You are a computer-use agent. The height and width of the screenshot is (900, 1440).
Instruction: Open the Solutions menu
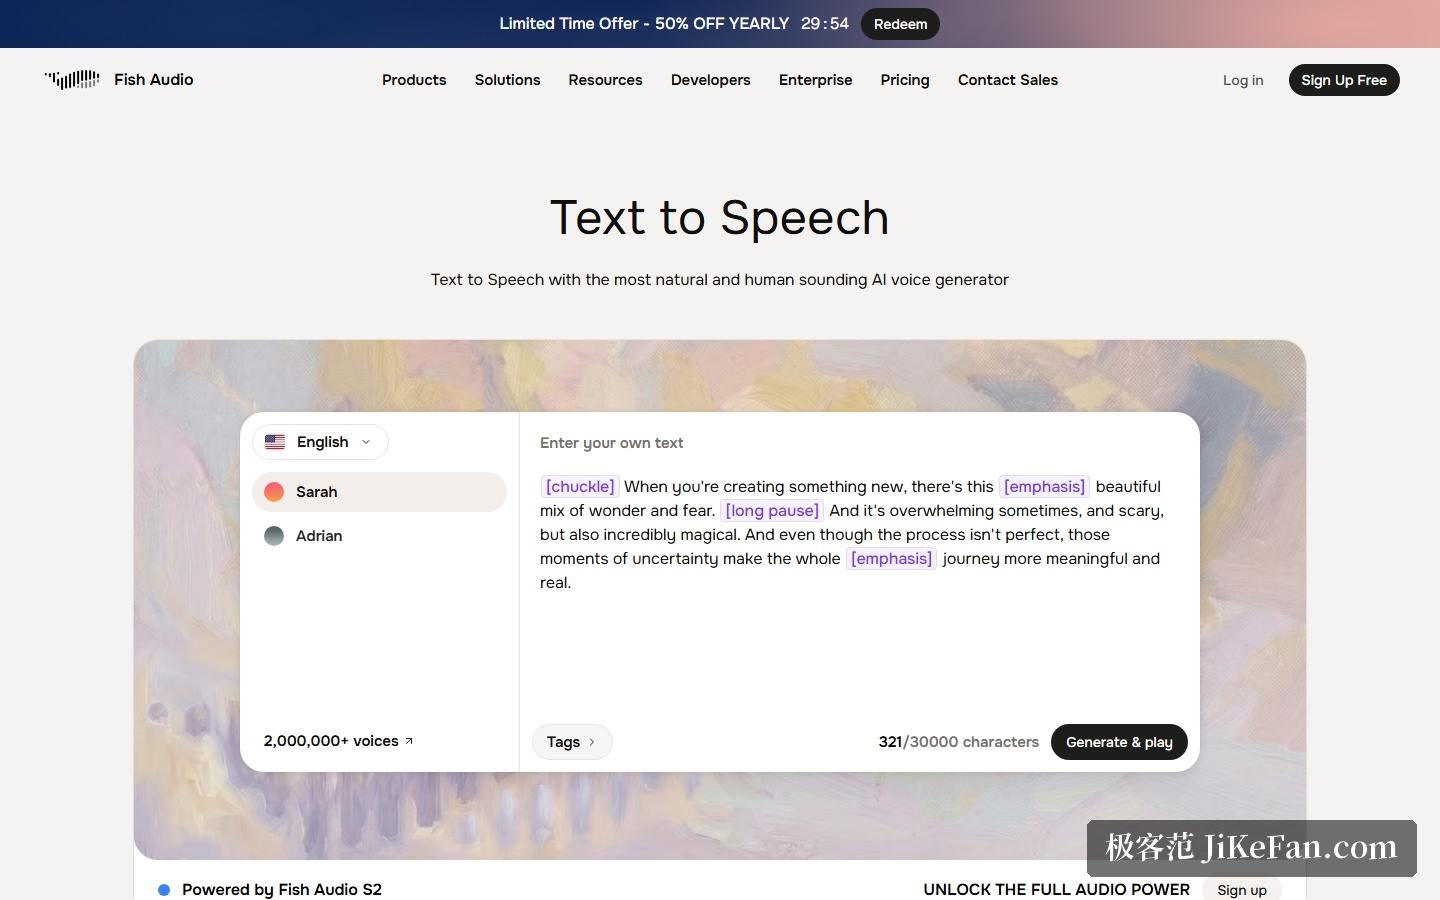[507, 80]
